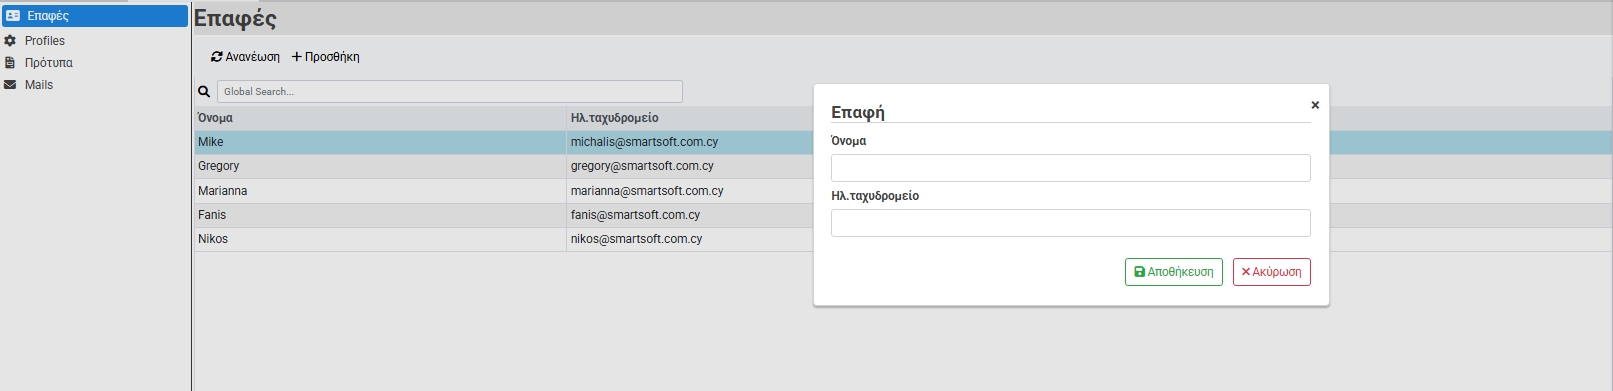Image resolution: width=1613 pixels, height=391 pixels.
Task: Focus the Global Search field
Action: 450,91
